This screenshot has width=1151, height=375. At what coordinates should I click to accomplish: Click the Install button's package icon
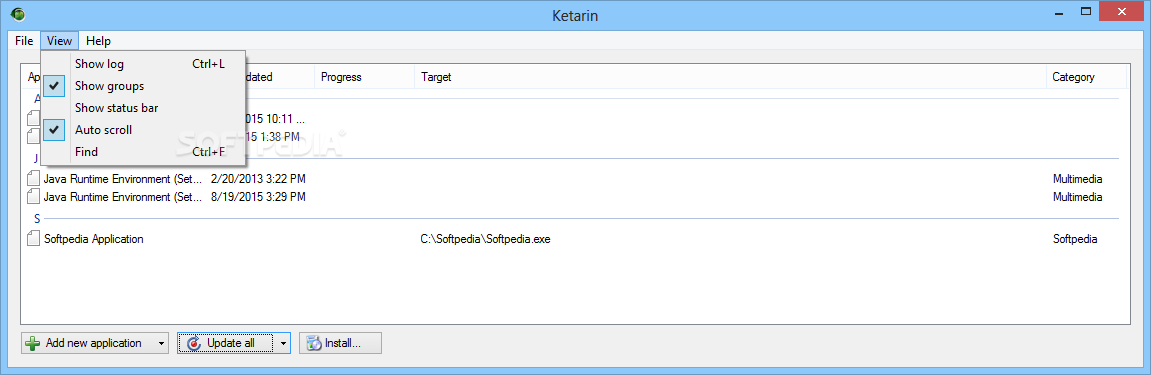pos(314,343)
